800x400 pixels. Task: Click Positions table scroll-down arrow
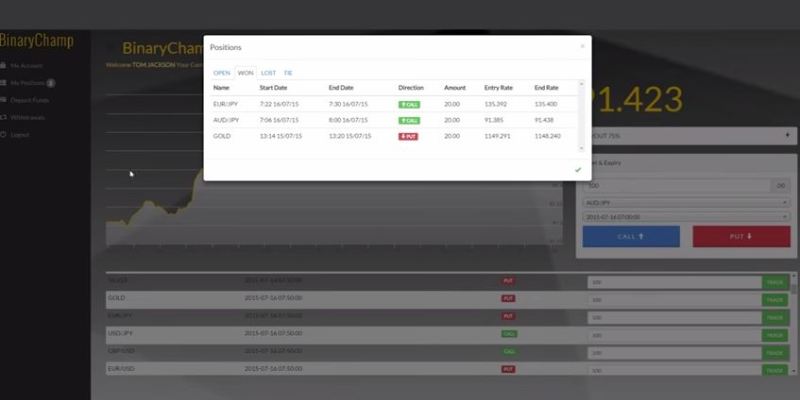click(x=582, y=148)
